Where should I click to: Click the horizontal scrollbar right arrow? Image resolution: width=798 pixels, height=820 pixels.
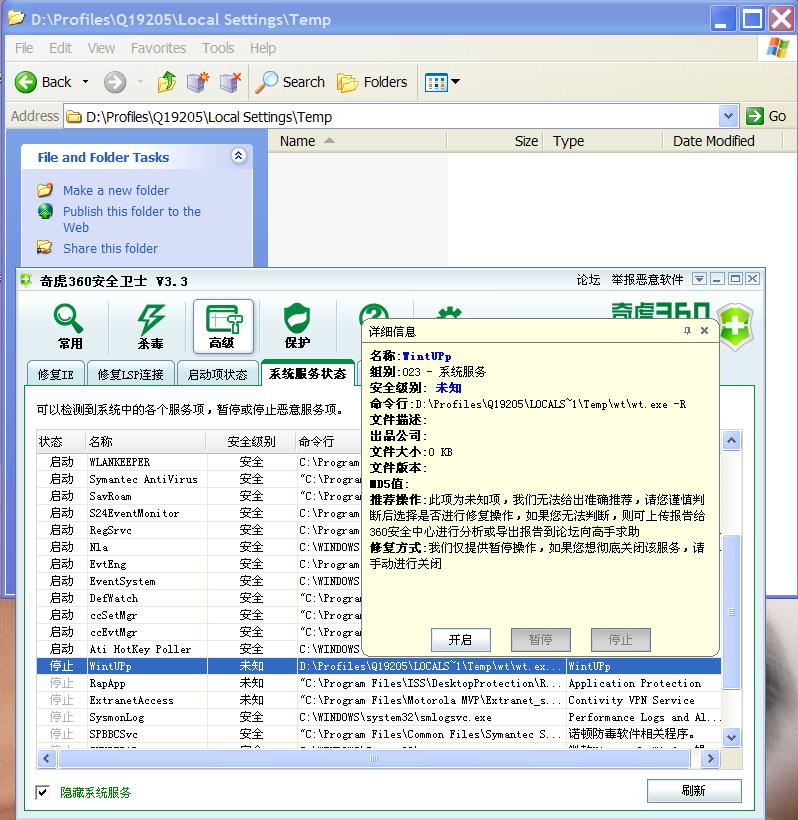click(x=710, y=758)
